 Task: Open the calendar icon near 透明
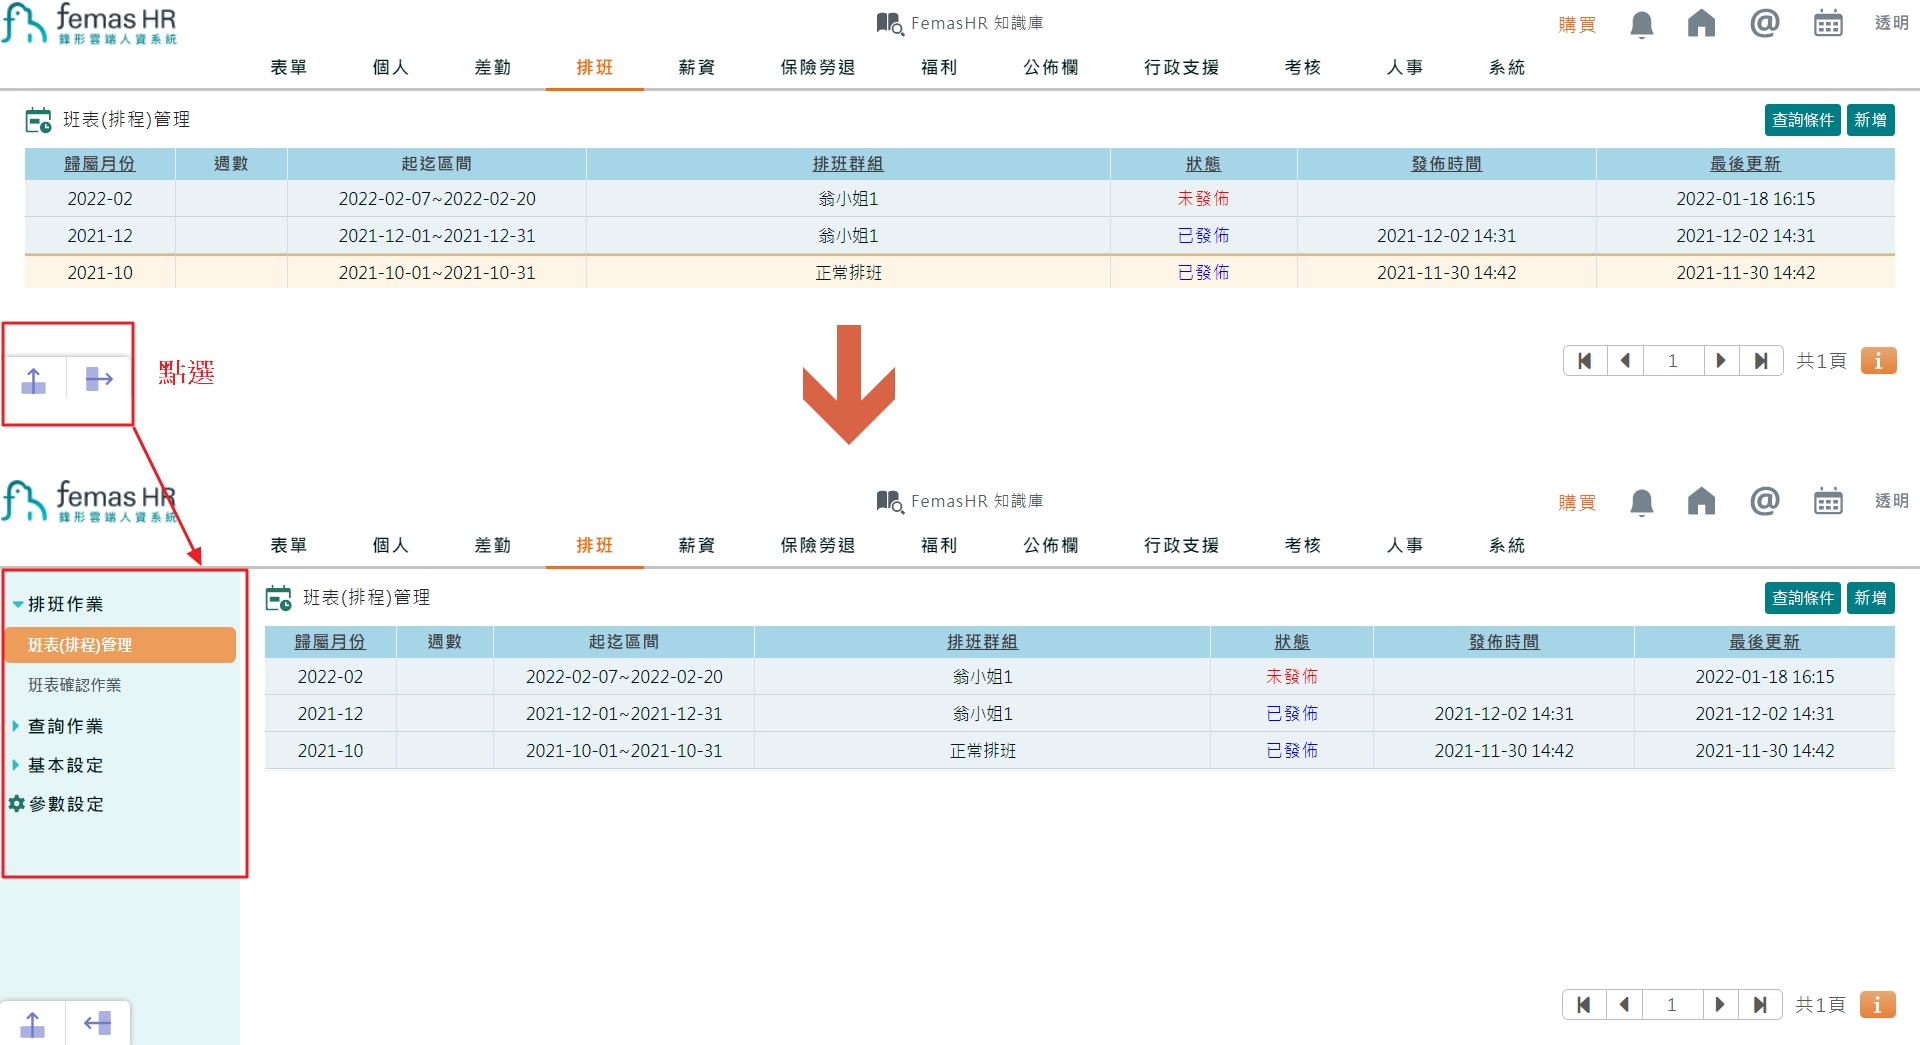(x=1828, y=23)
